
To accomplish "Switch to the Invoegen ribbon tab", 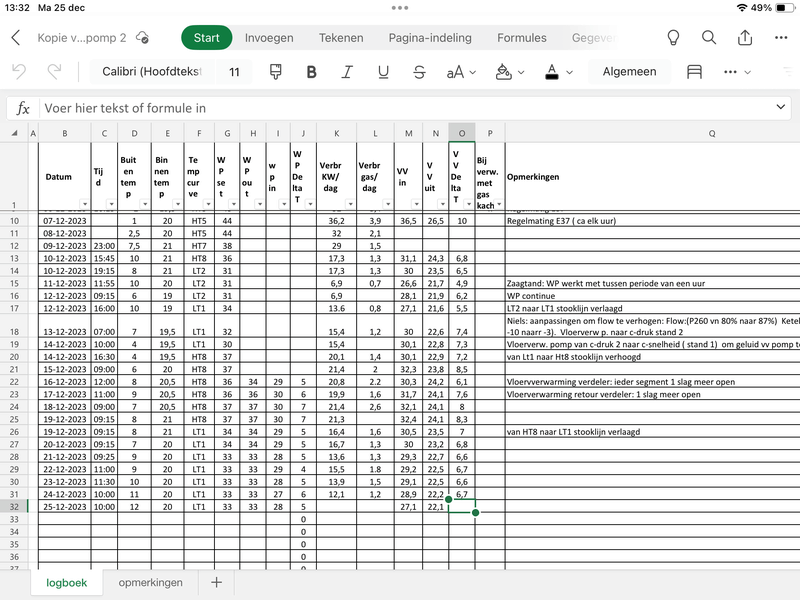I will click(x=269, y=38).
